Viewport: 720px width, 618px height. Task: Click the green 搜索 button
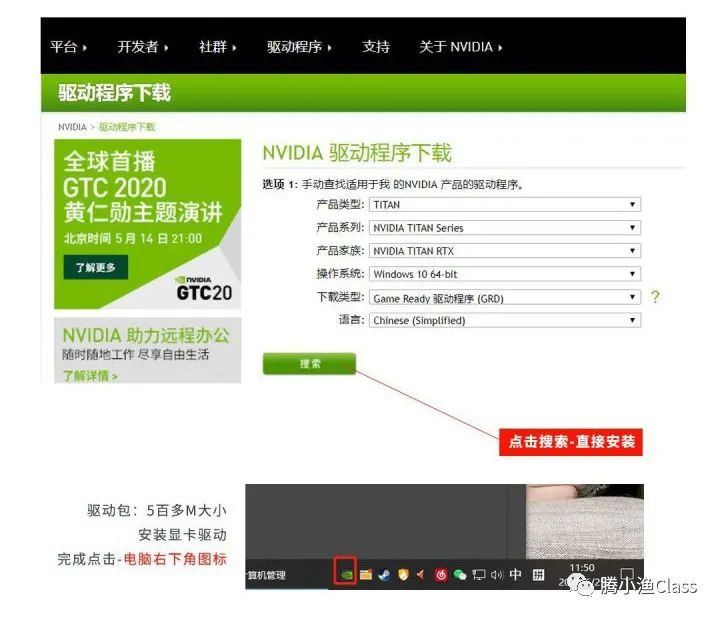coord(309,364)
